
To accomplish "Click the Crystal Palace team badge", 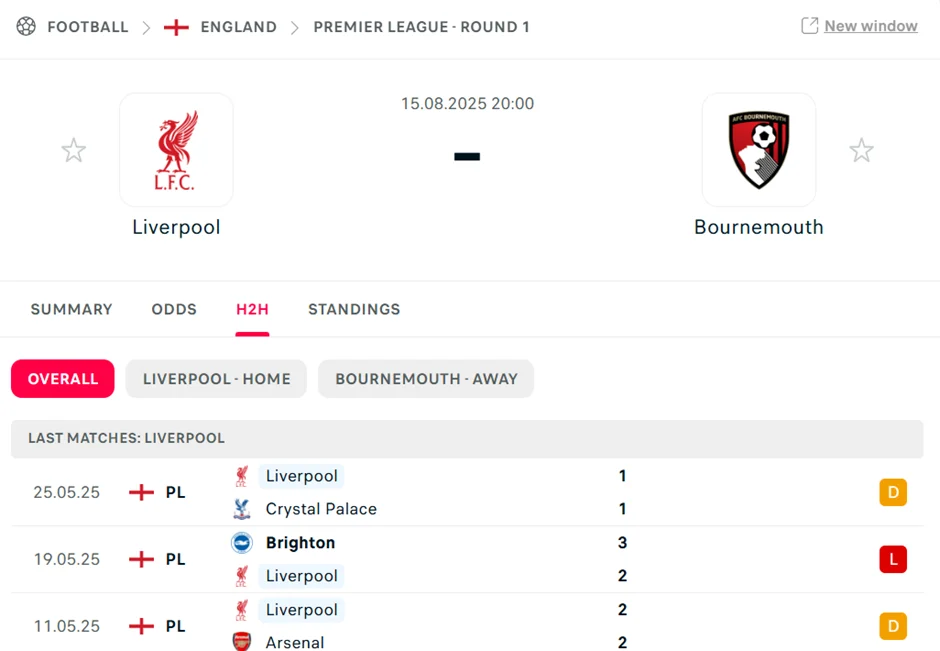I will [x=241, y=509].
